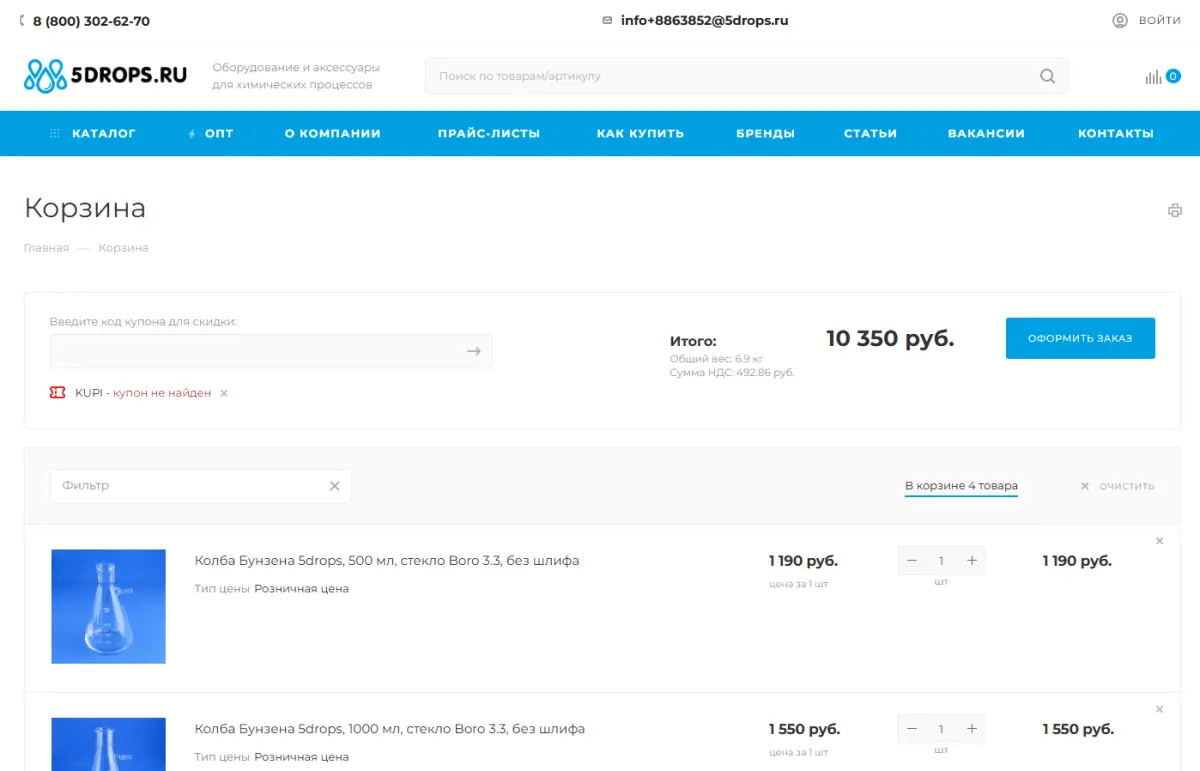
Task: Open the compare list icon
Action: [1153, 77]
